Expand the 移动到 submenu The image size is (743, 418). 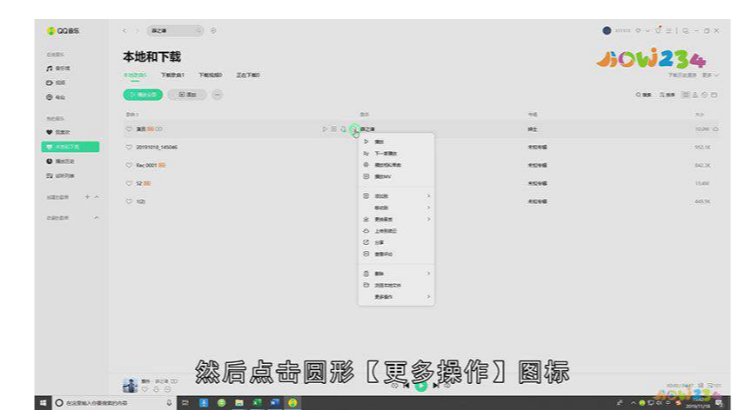(396, 208)
